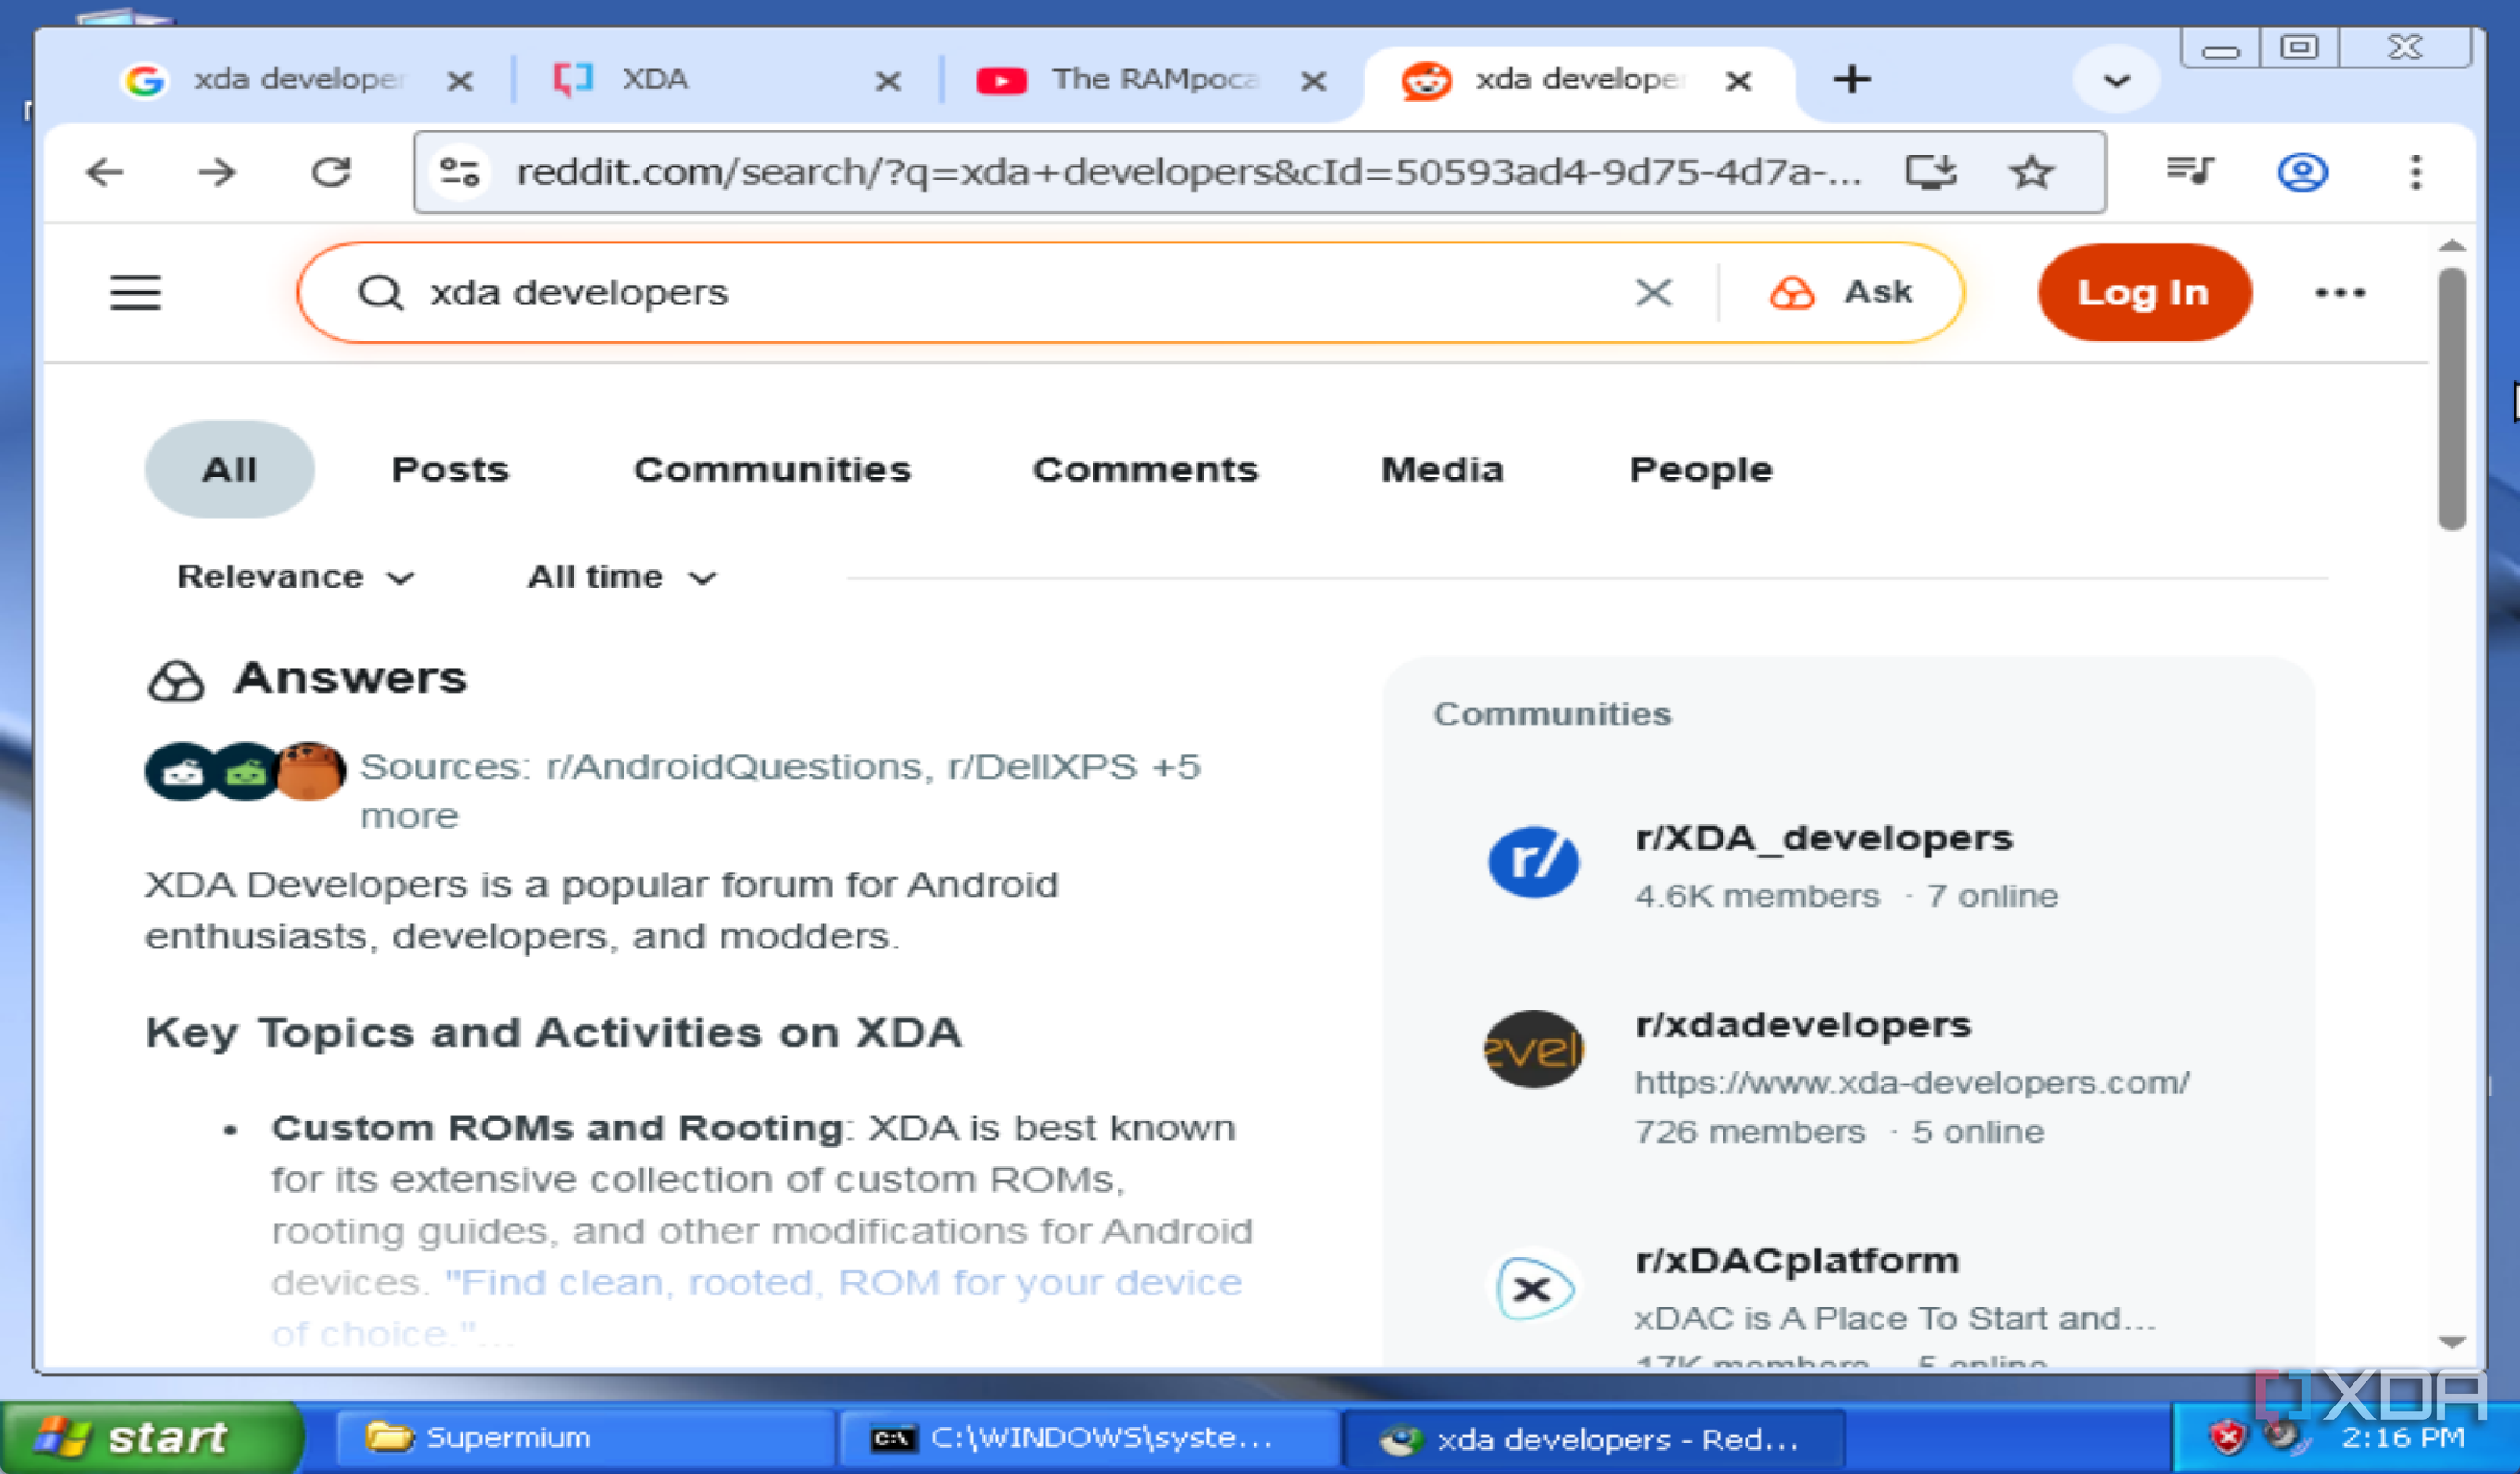Screen dimensions: 2520x1474
Task: Click r/XDA_developers community avatar
Action: pos(1533,862)
